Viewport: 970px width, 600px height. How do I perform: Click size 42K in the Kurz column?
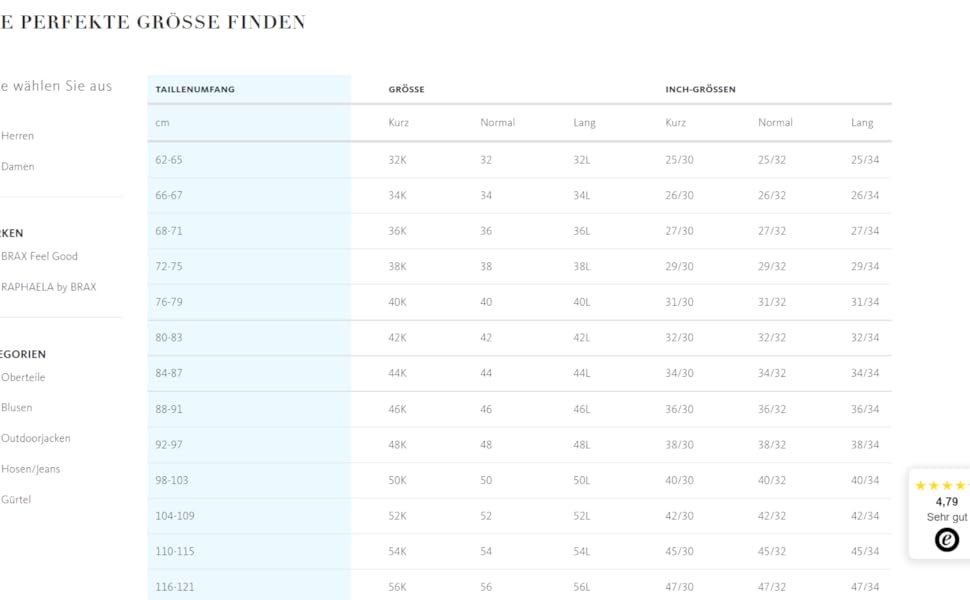397,338
